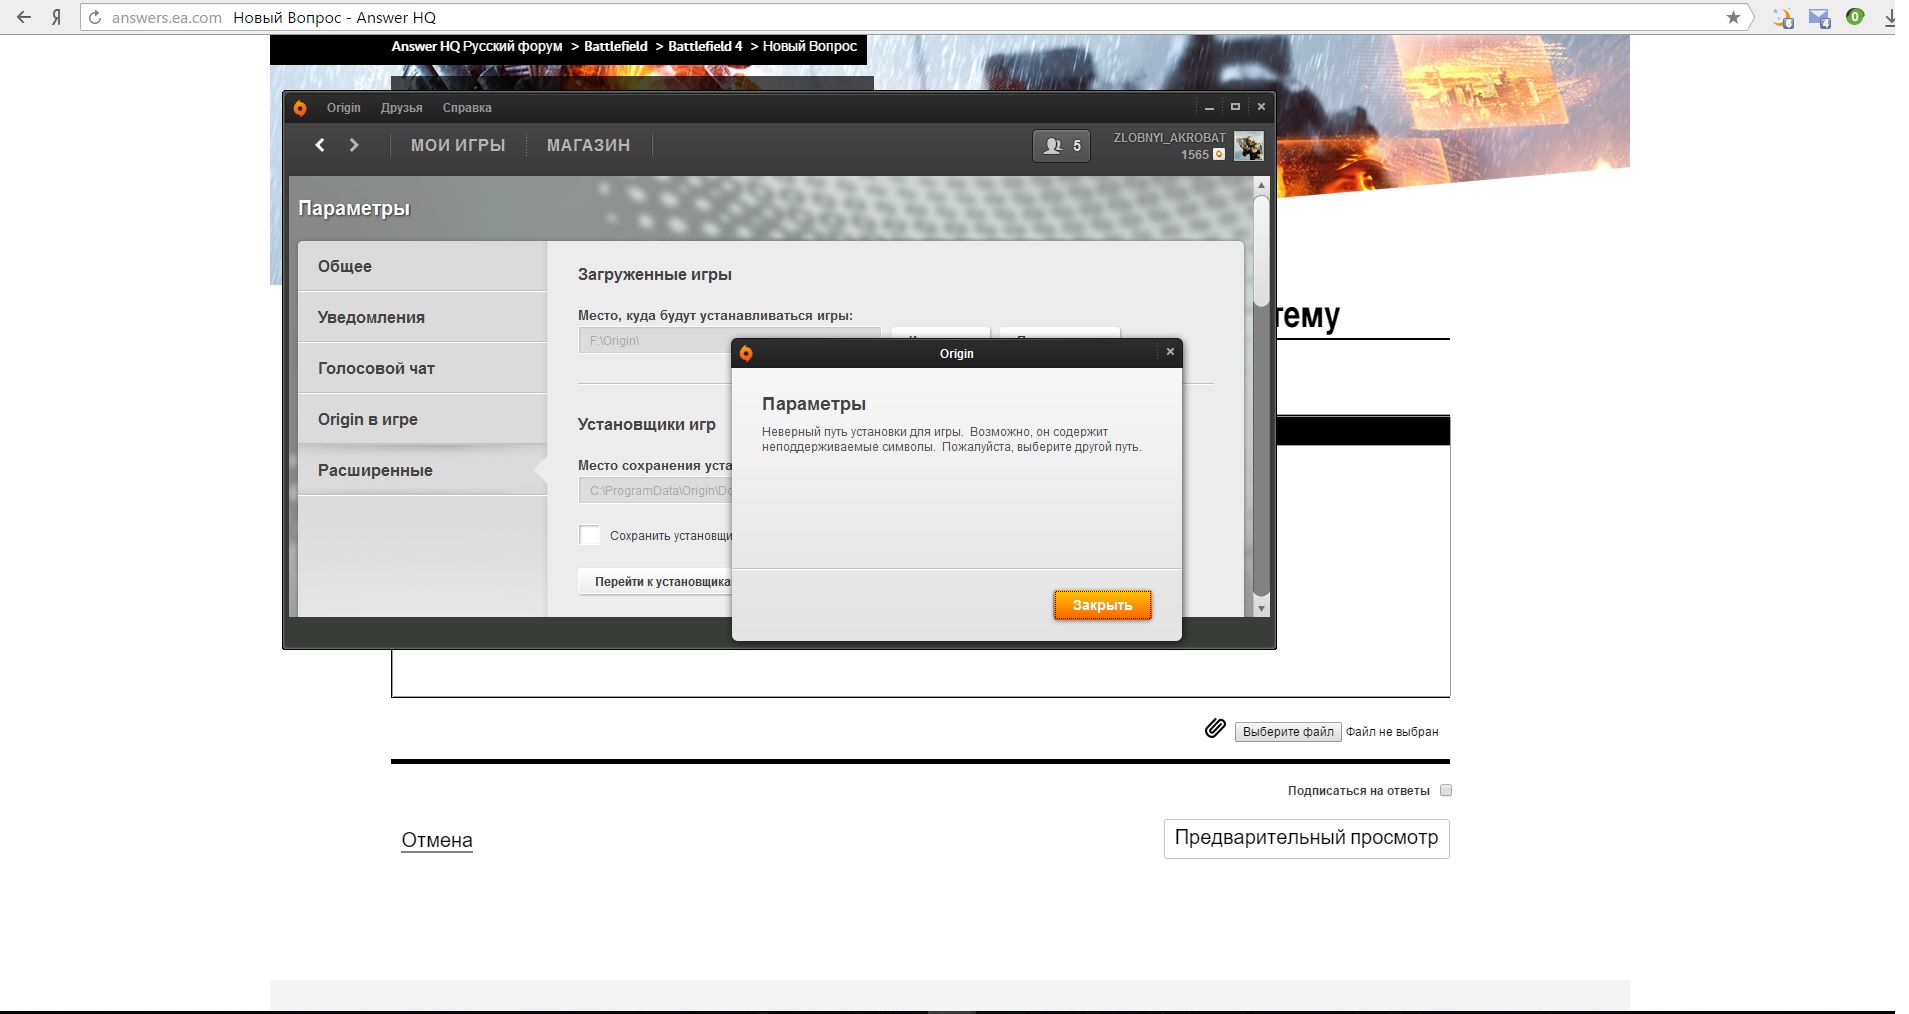Click the scrollbar up arrow in Origin
Viewport: 1909px width, 1014px height.
point(1261,185)
